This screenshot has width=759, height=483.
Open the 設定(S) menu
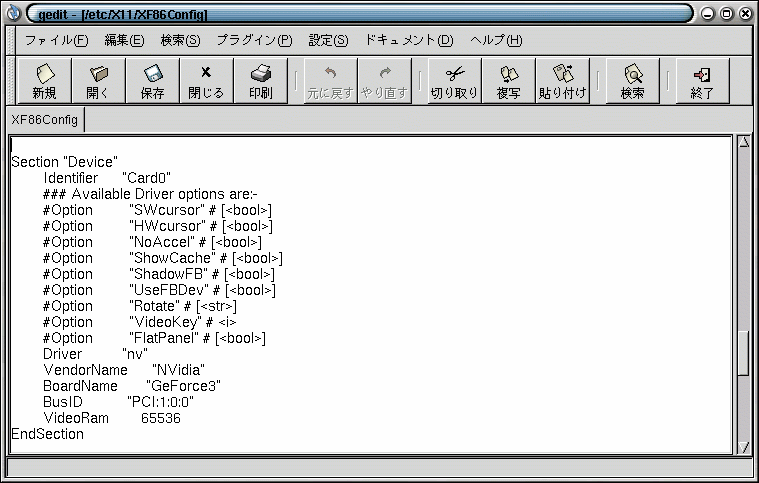coord(328,40)
